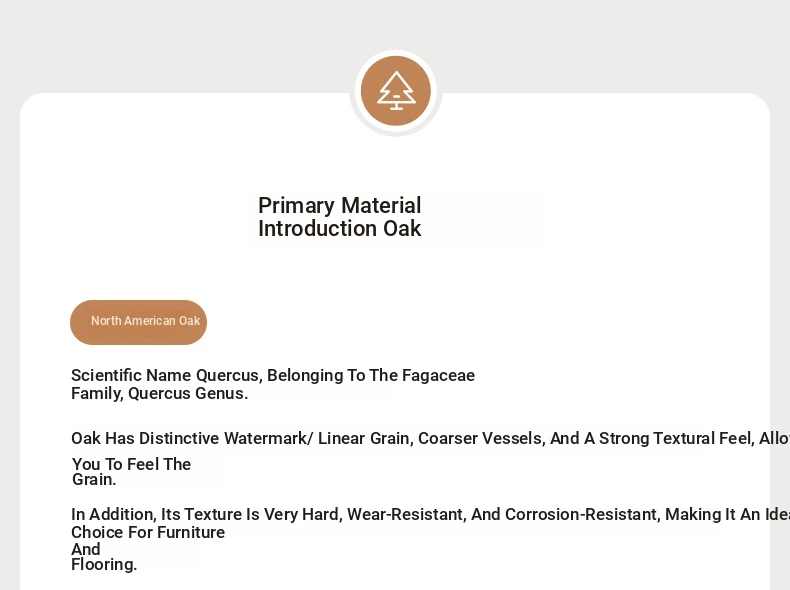Click the pine tree logo icon
This screenshot has height=590, width=790.
[x=396, y=91]
